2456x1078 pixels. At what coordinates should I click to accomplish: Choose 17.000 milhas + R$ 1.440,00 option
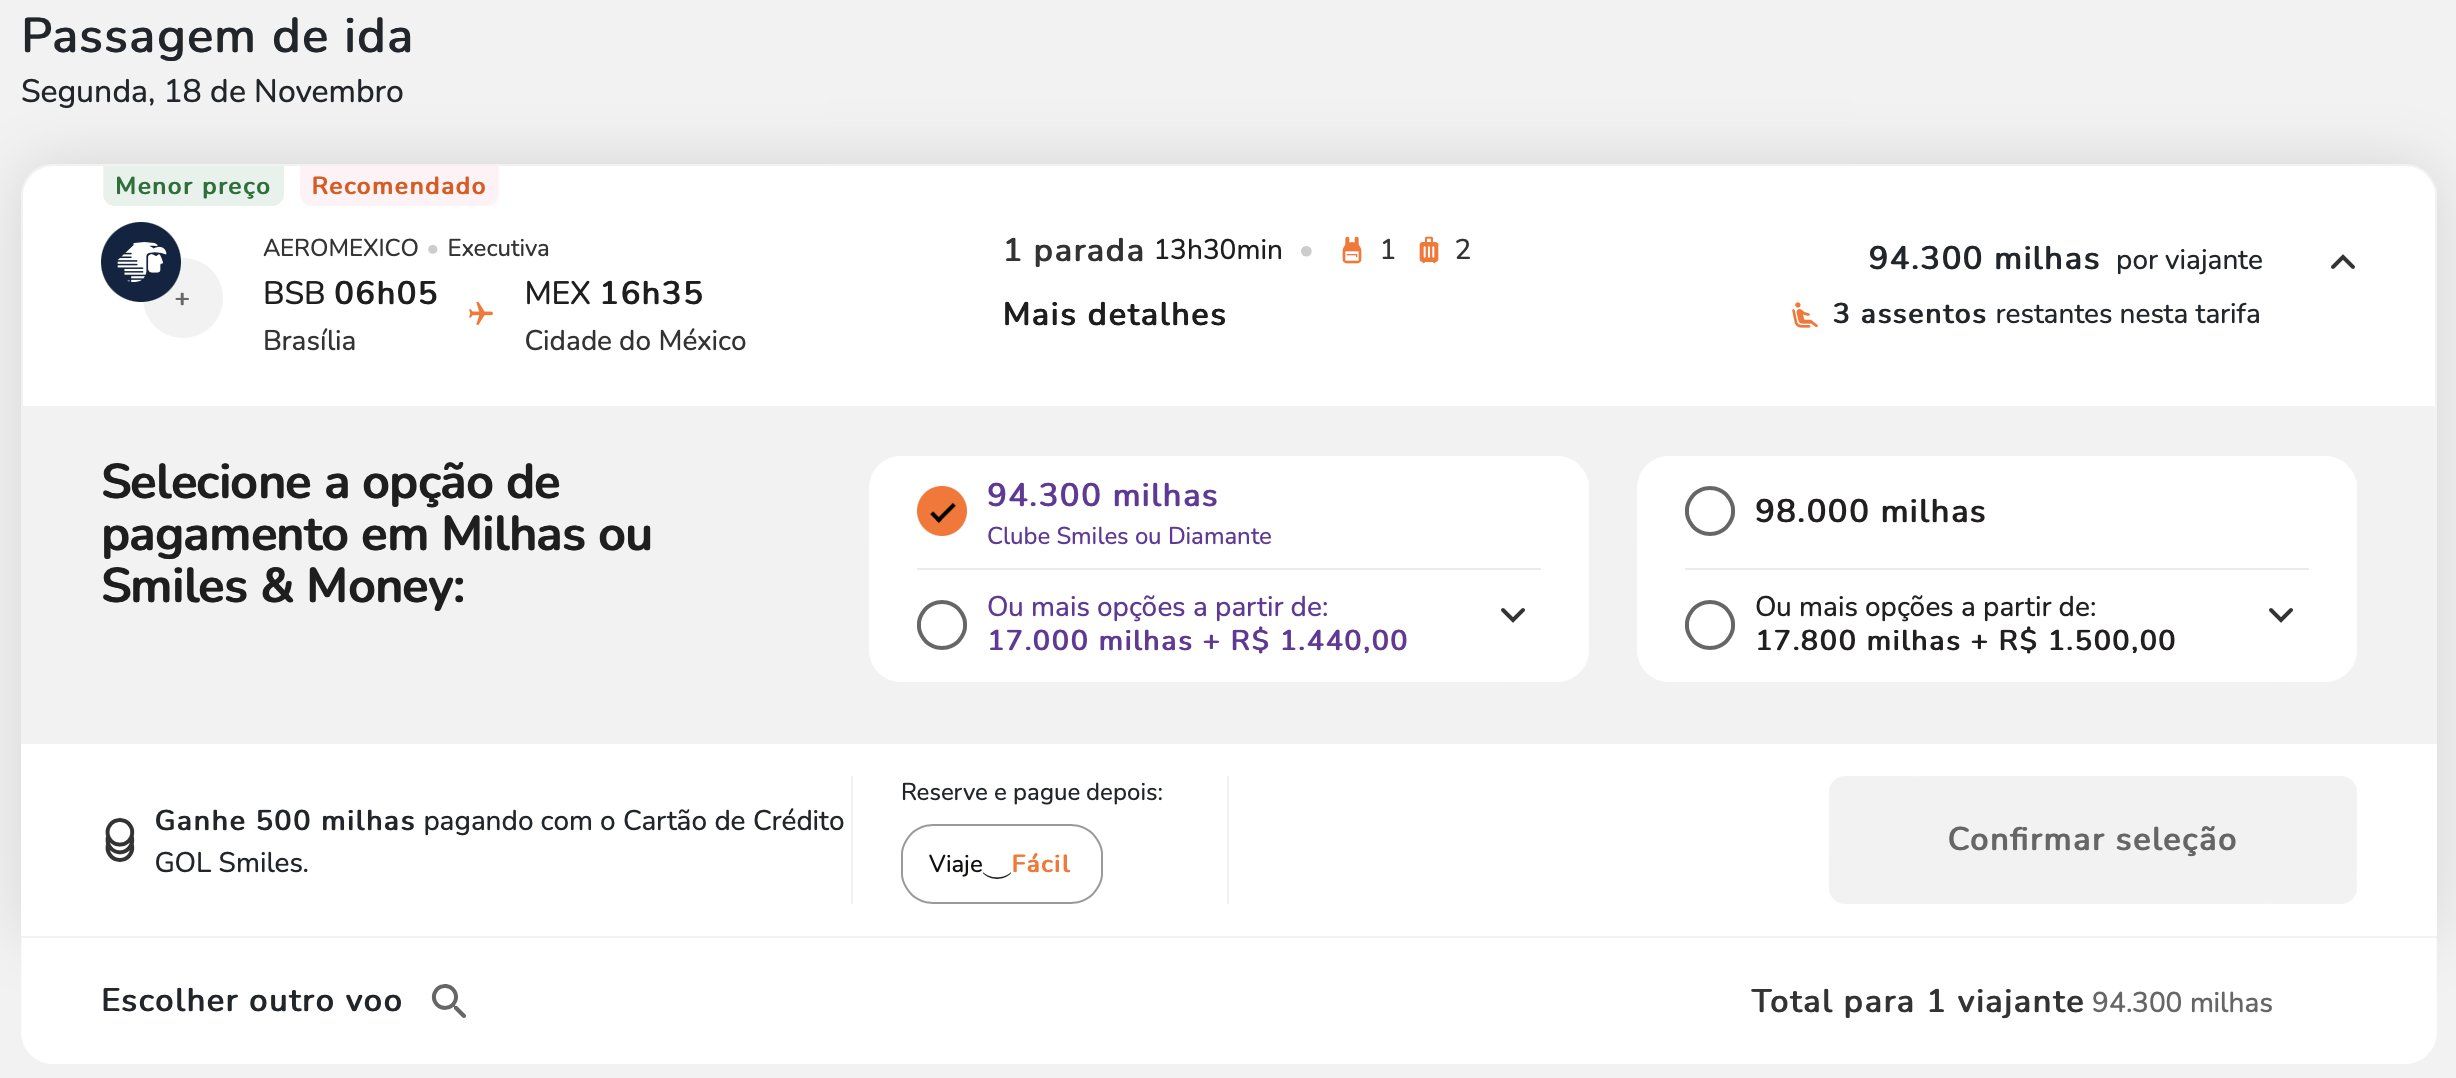click(942, 624)
